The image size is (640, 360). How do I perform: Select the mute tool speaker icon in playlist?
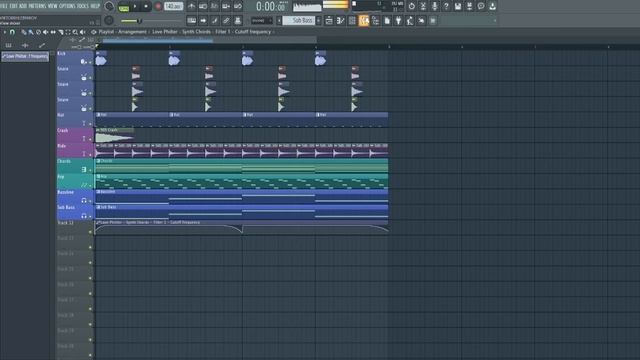tap(45, 32)
